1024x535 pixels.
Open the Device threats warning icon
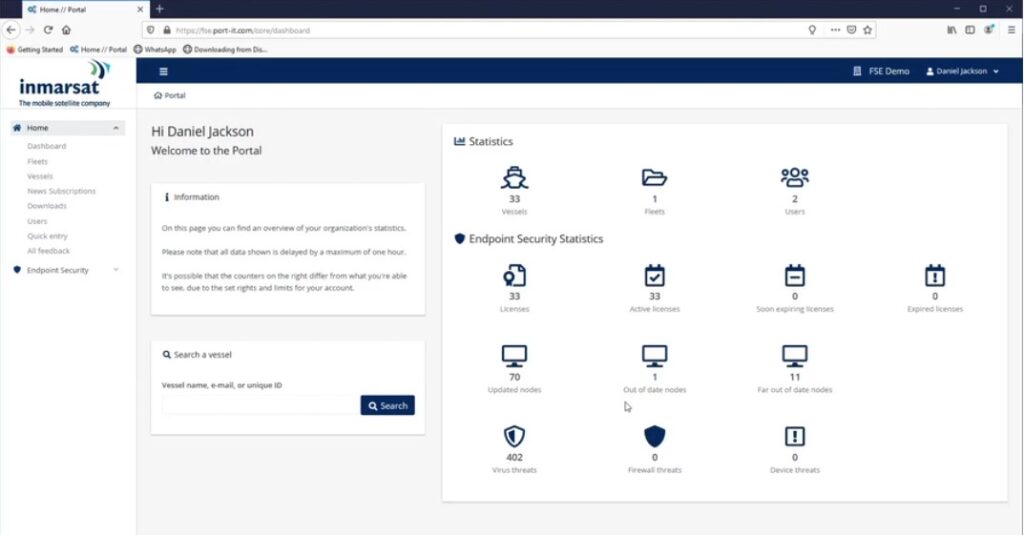794,436
